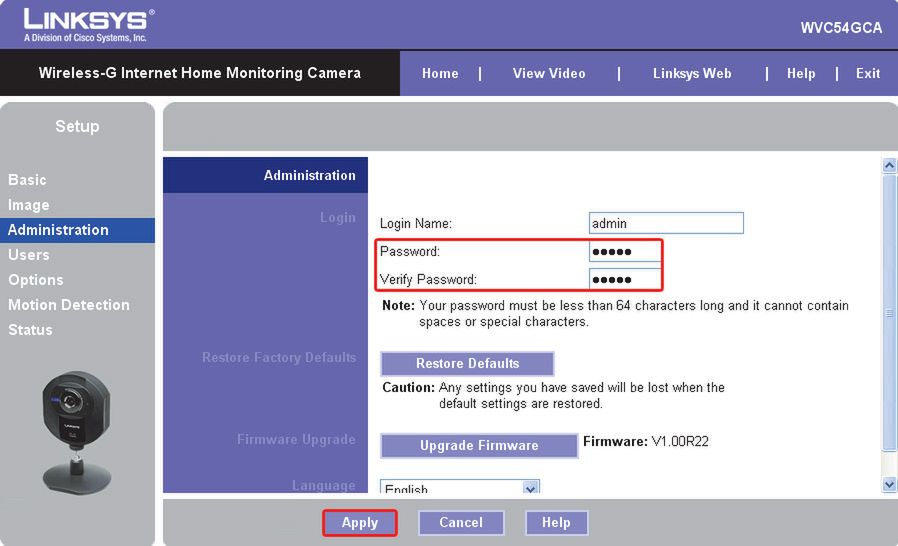Viewport: 898px width, 546px height.
Task: Click the Verify Password input field
Action: pyautogui.click(x=624, y=279)
